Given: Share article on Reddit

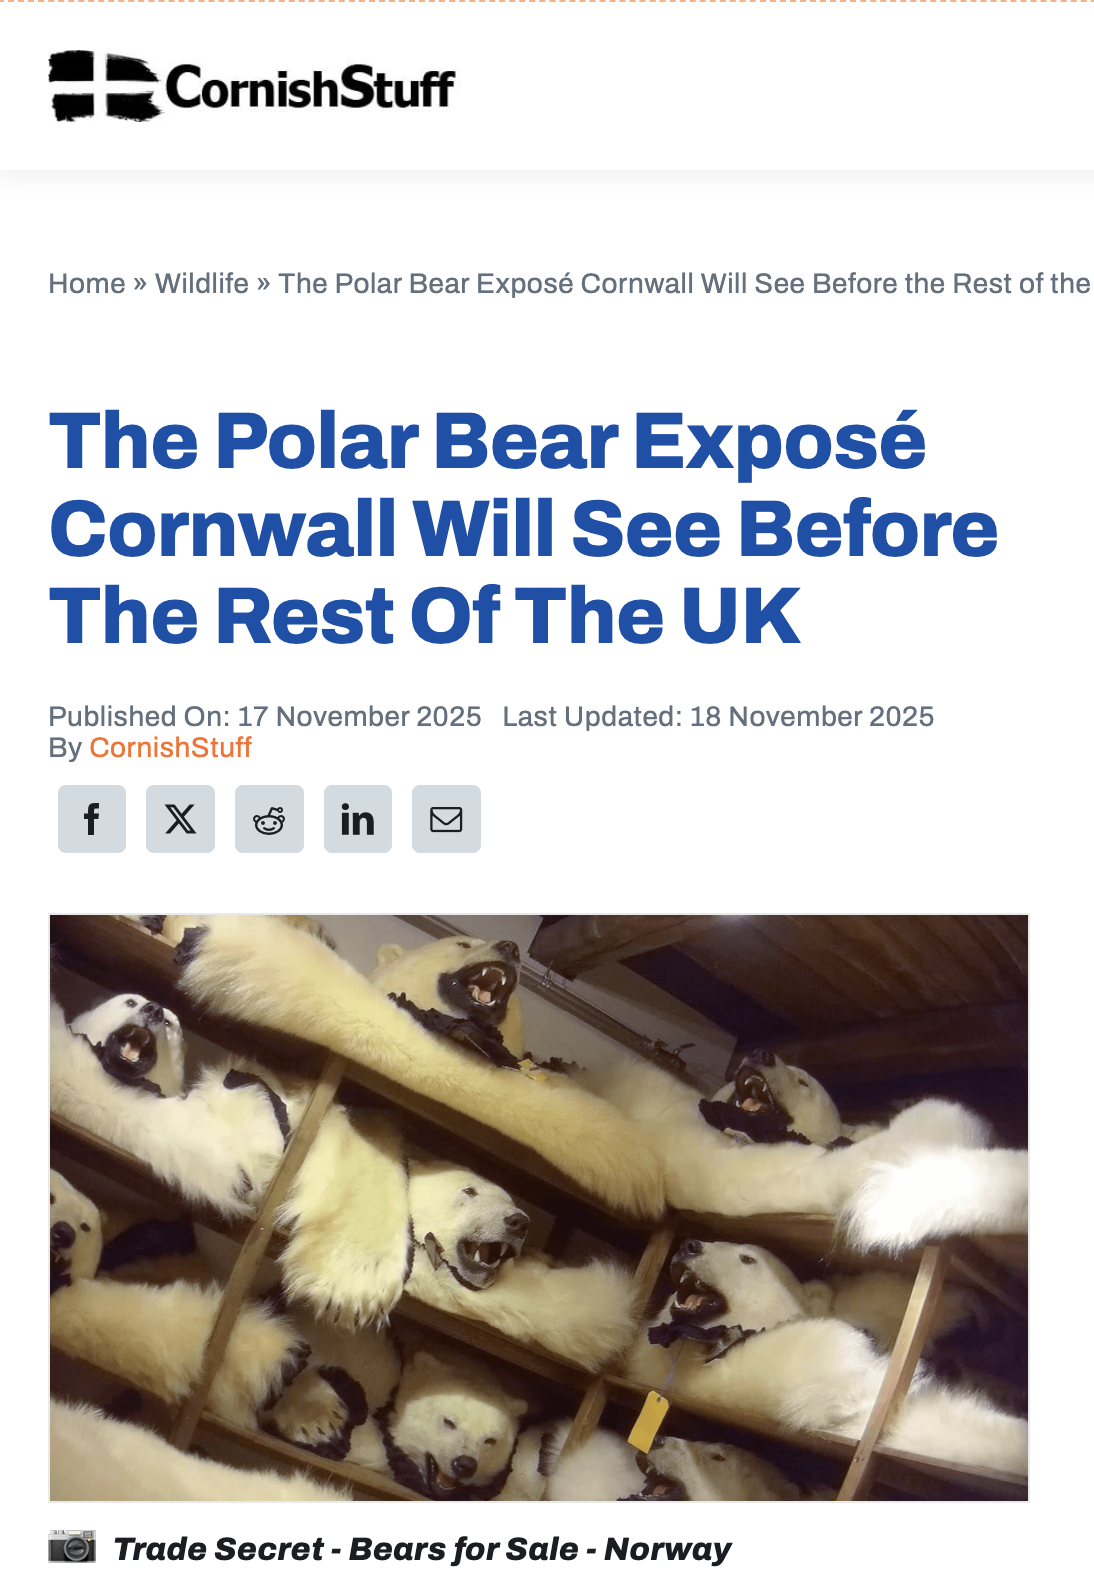Looking at the screenshot, I should point(269,819).
